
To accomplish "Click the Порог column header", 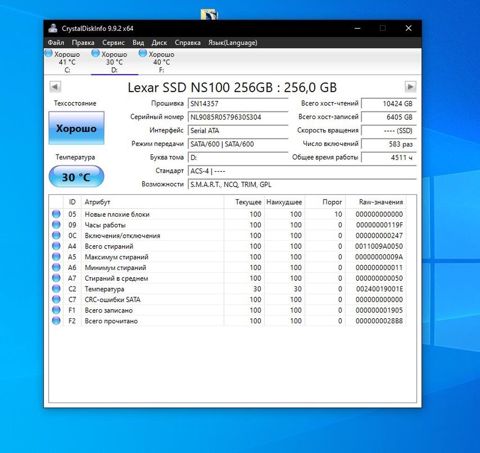I will click(325, 202).
